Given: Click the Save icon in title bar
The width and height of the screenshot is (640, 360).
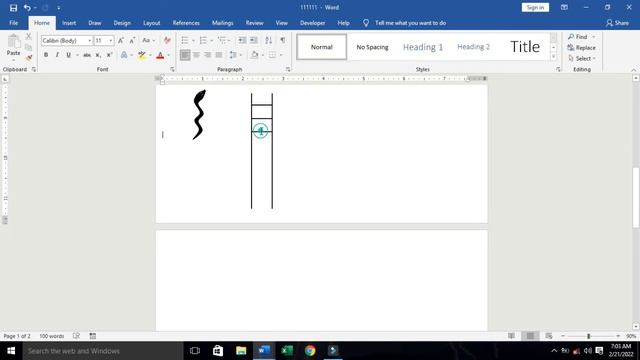Looking at the screenshot, I should pyautogui.click(x=13, y=7).
